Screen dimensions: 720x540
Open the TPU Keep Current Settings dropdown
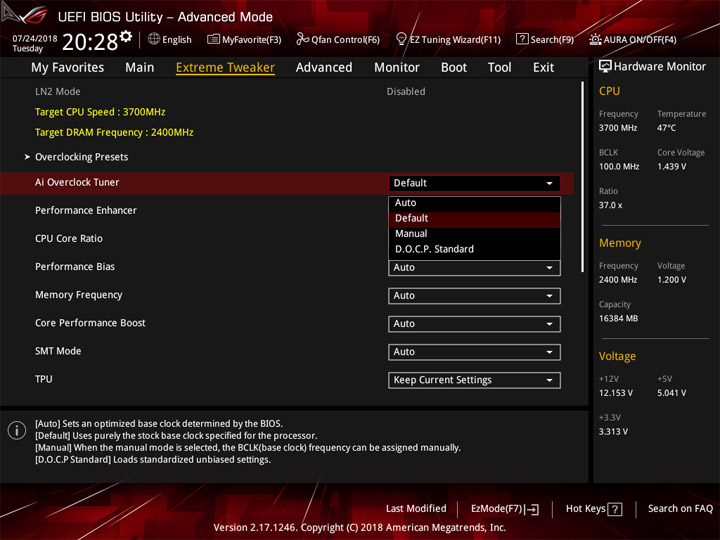474,380
